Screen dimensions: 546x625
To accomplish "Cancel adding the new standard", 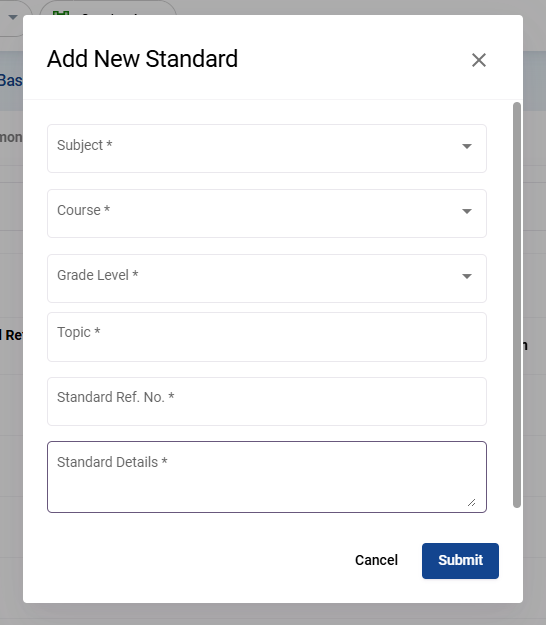I will [376, 560].
